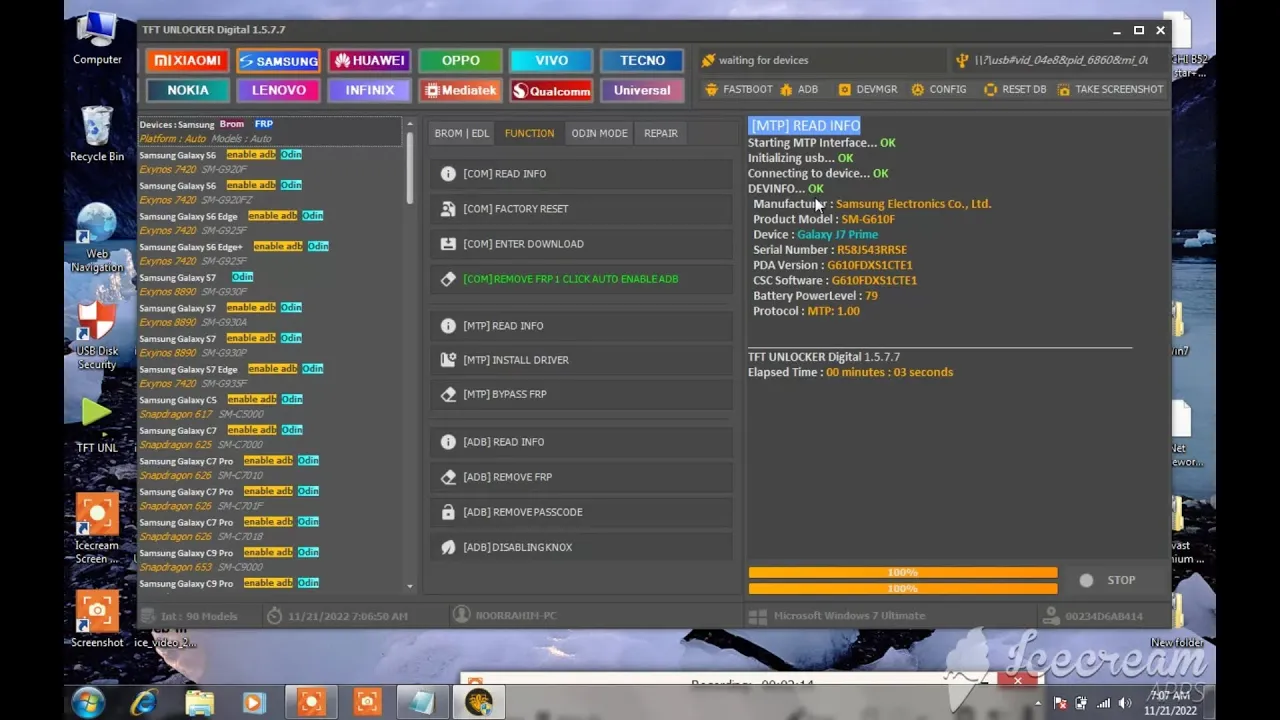This screenshot has height=720, width=1280.
Task: Select Samsung Galaxy S6 SM-G920F entry
Action: 270,162
